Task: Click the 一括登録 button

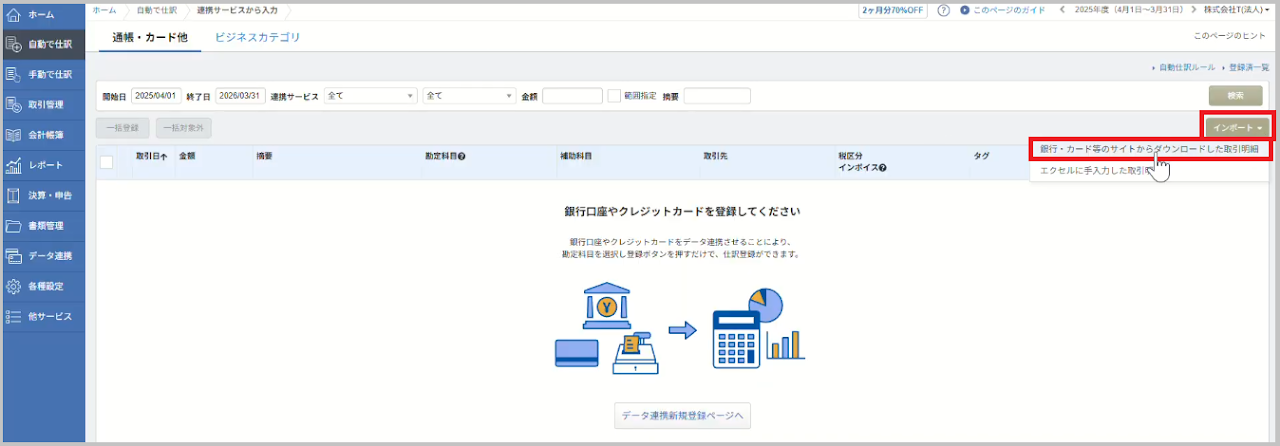Action: coord(122,128)
